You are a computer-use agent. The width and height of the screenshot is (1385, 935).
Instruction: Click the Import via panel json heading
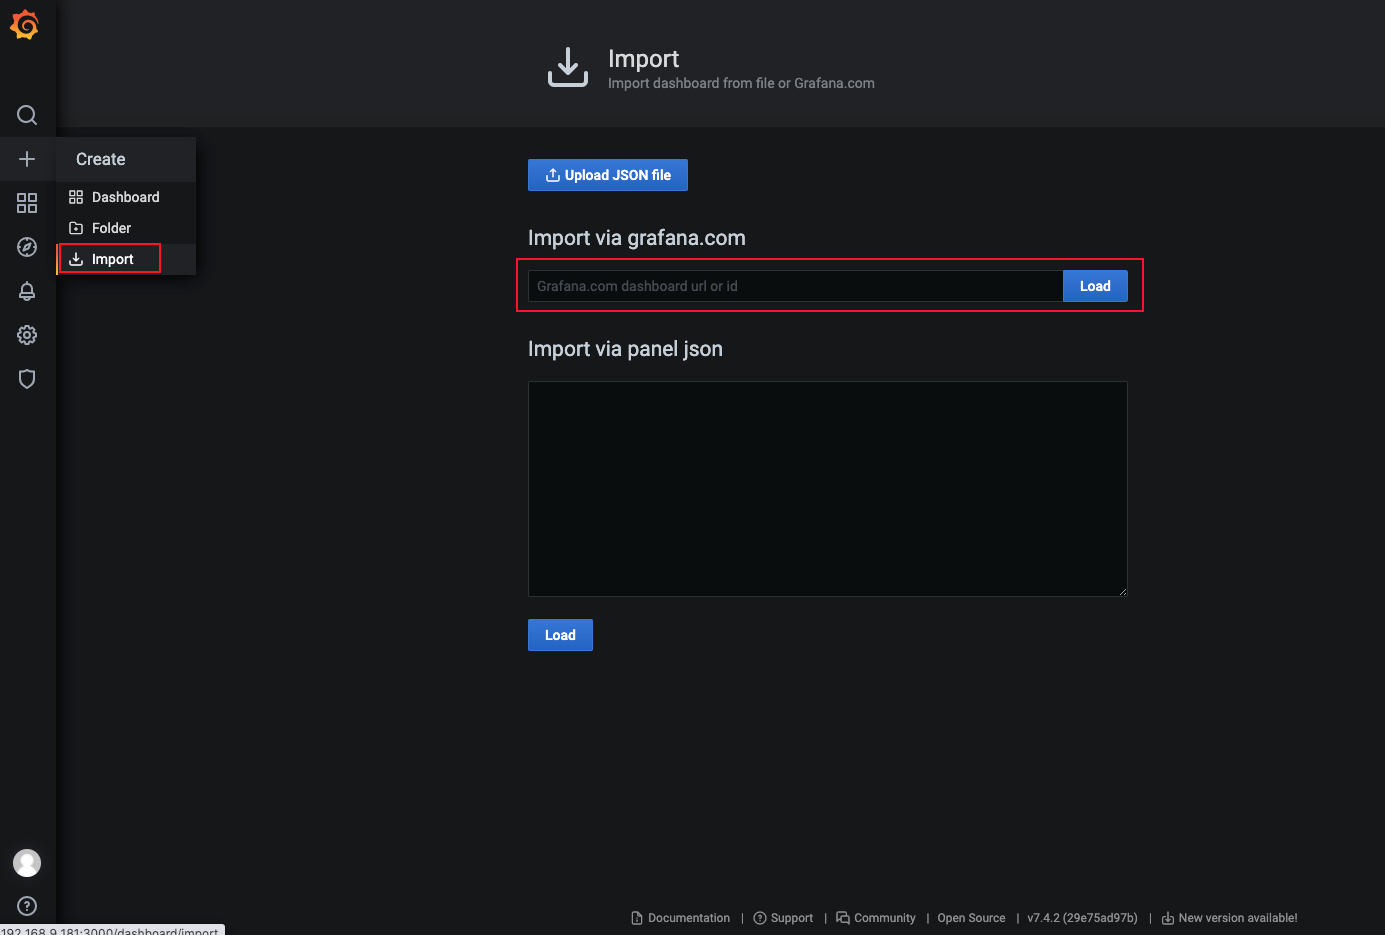click(x=625, y=349)
